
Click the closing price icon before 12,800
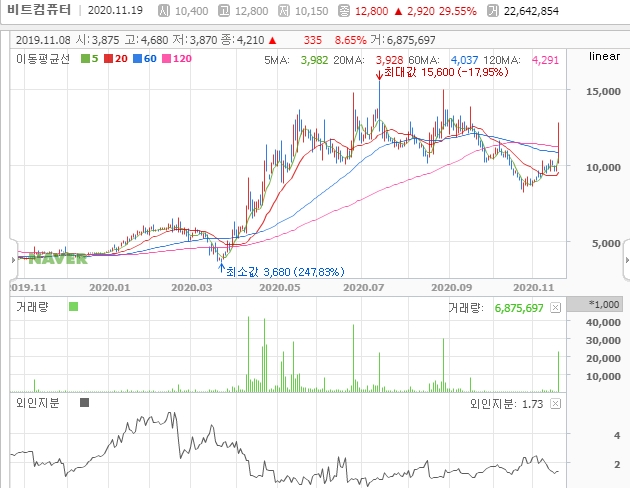(344, 11)
